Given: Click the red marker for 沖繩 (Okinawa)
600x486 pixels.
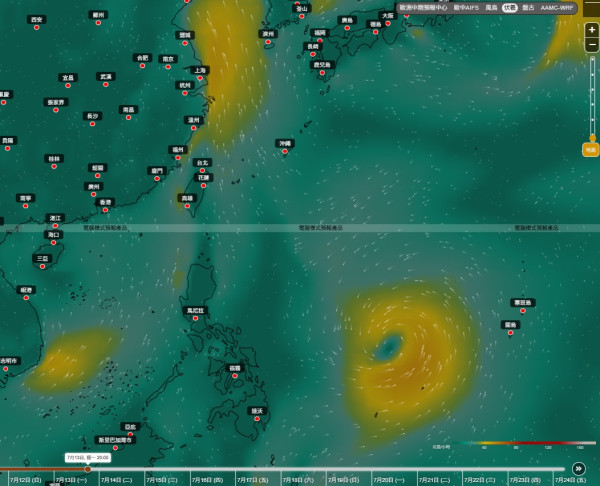Looking at the screenshot, I should point(285,151).
